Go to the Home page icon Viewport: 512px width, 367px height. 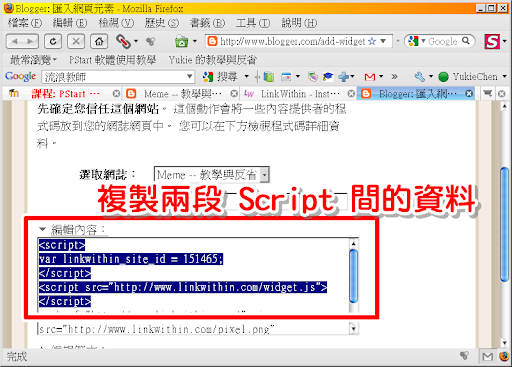pos(99,42)
